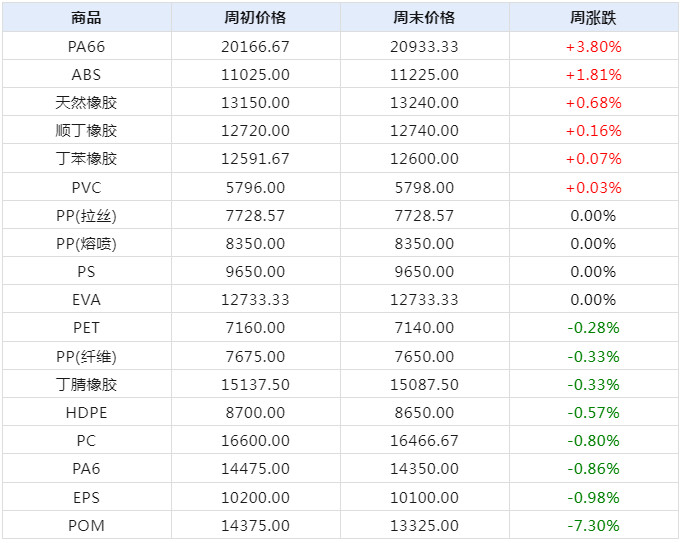682x543 pixels.
Task: Click the 丁腈橡胶 row label
Action: [86, 385]
